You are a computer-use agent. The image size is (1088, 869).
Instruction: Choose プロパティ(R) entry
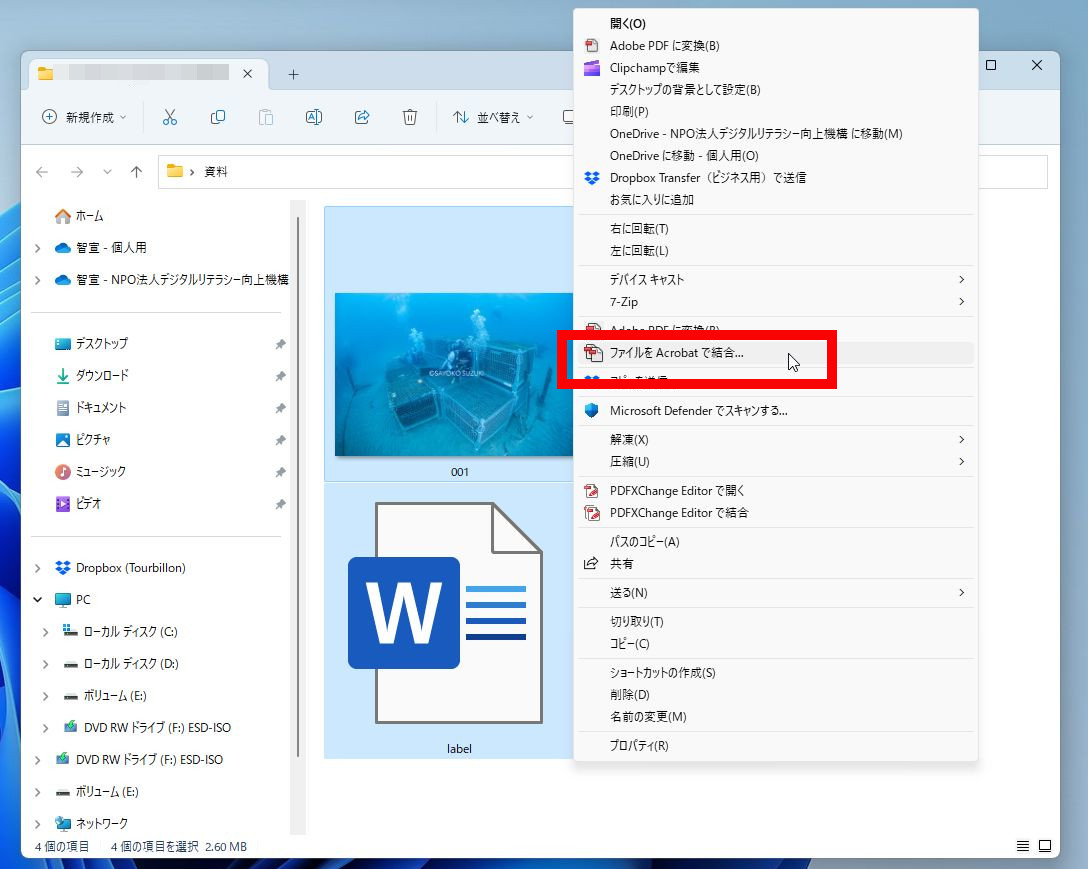[x=776, y=746]
